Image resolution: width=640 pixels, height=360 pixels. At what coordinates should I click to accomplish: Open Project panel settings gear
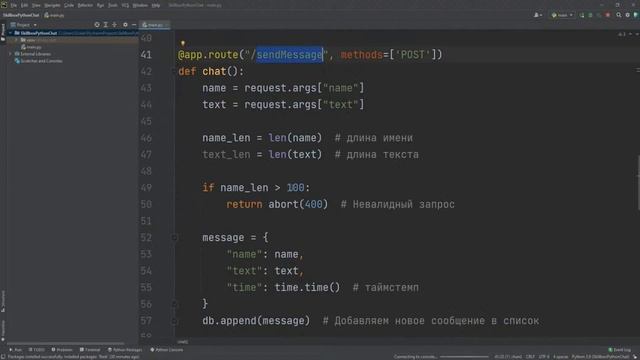click(x=125, y=25)
